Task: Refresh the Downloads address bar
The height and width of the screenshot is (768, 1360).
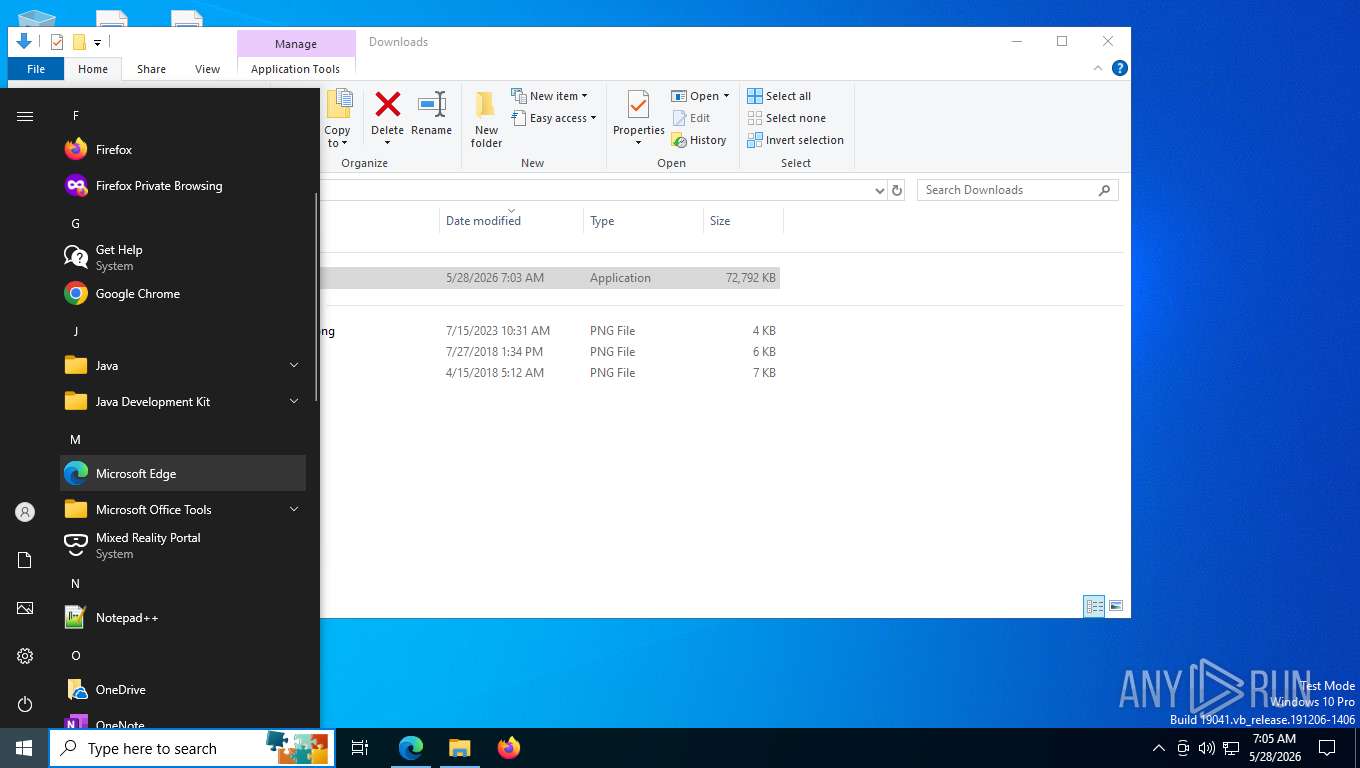Action: (x=897, y=190)
